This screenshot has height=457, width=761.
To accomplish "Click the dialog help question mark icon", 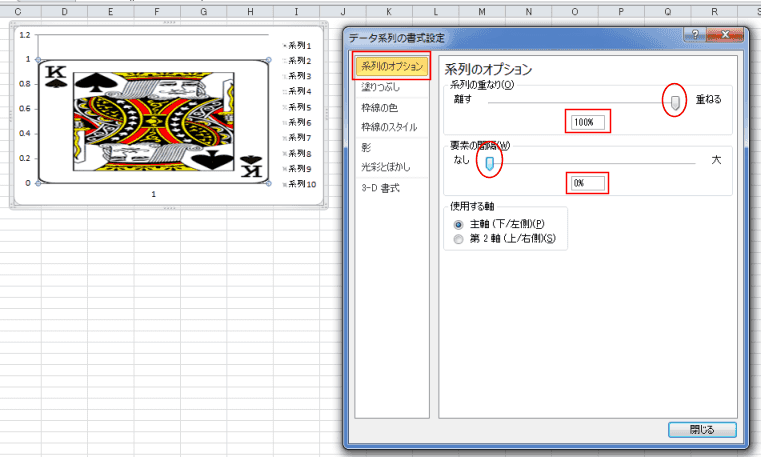I will pos(695,34).
